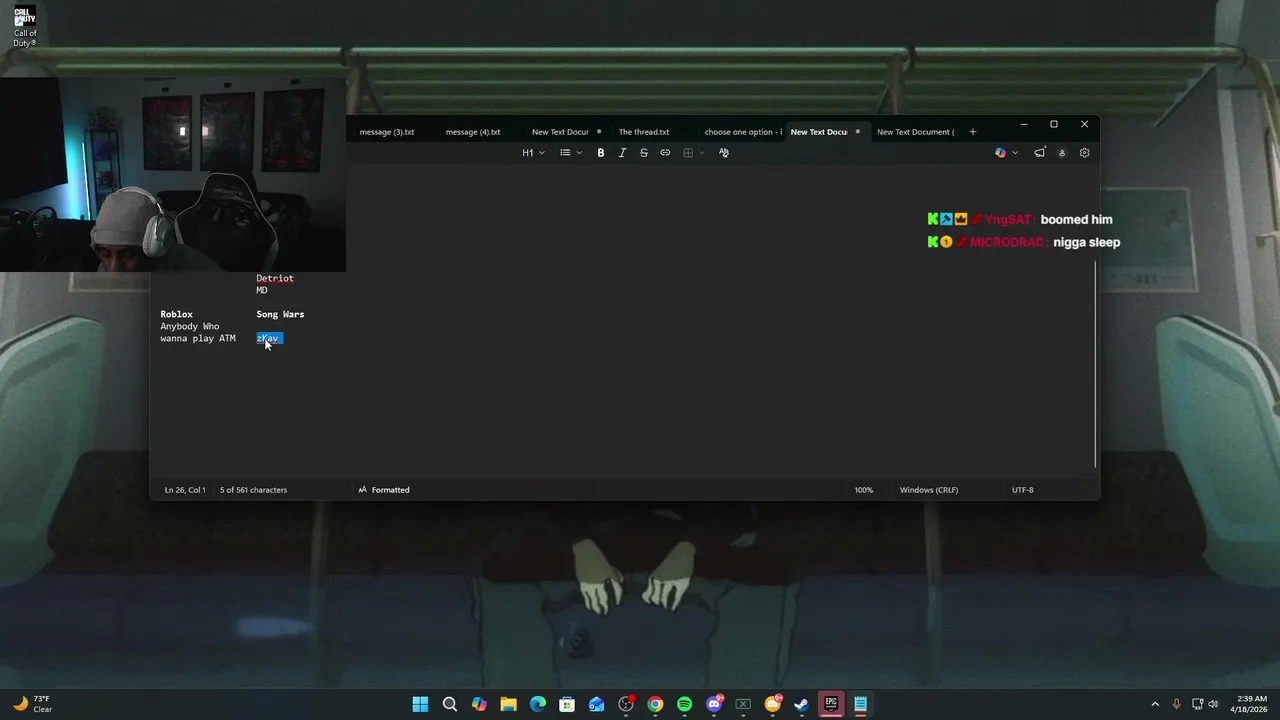Open taskbar Search
The width and height of the screenshot is (1280, 720).
pyautogui.click(x=450, y=704)
